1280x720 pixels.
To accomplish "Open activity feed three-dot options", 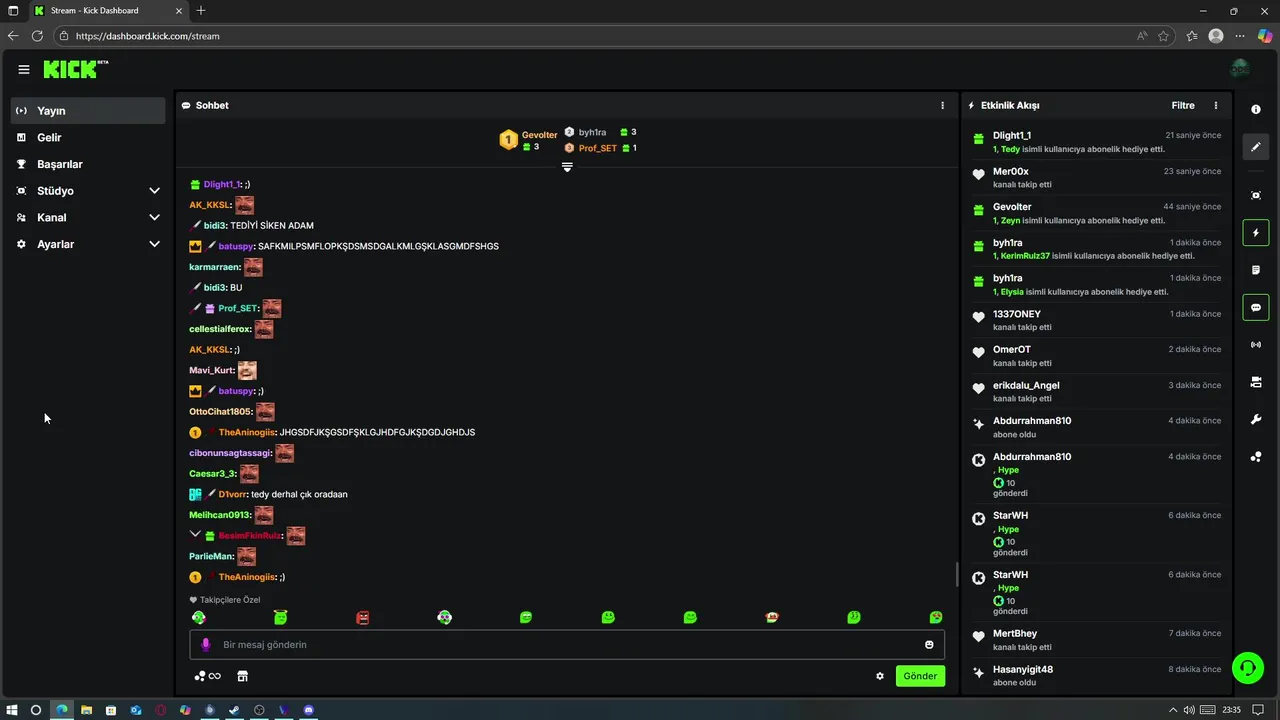I will [1216, 105].
